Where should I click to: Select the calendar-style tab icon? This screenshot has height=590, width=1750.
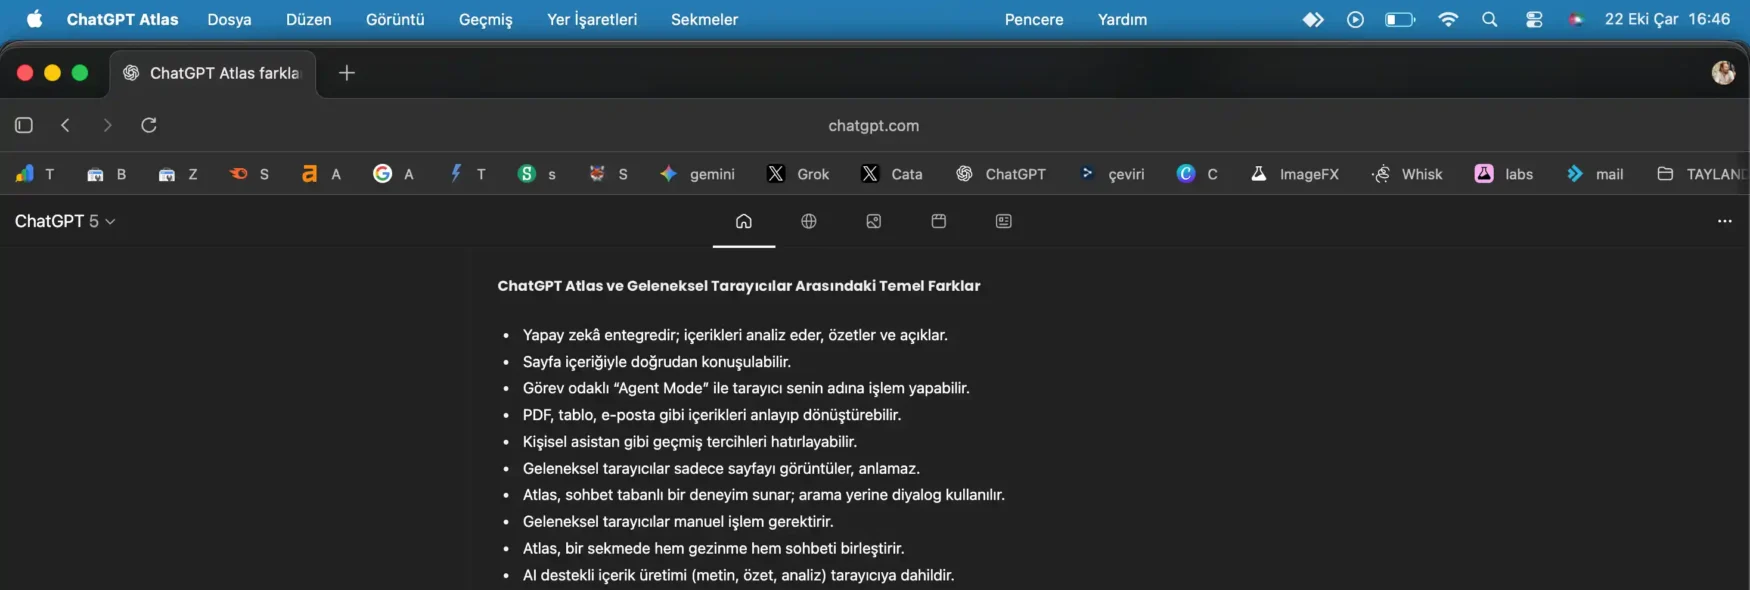pyautogui.click(x=939, y=221)
